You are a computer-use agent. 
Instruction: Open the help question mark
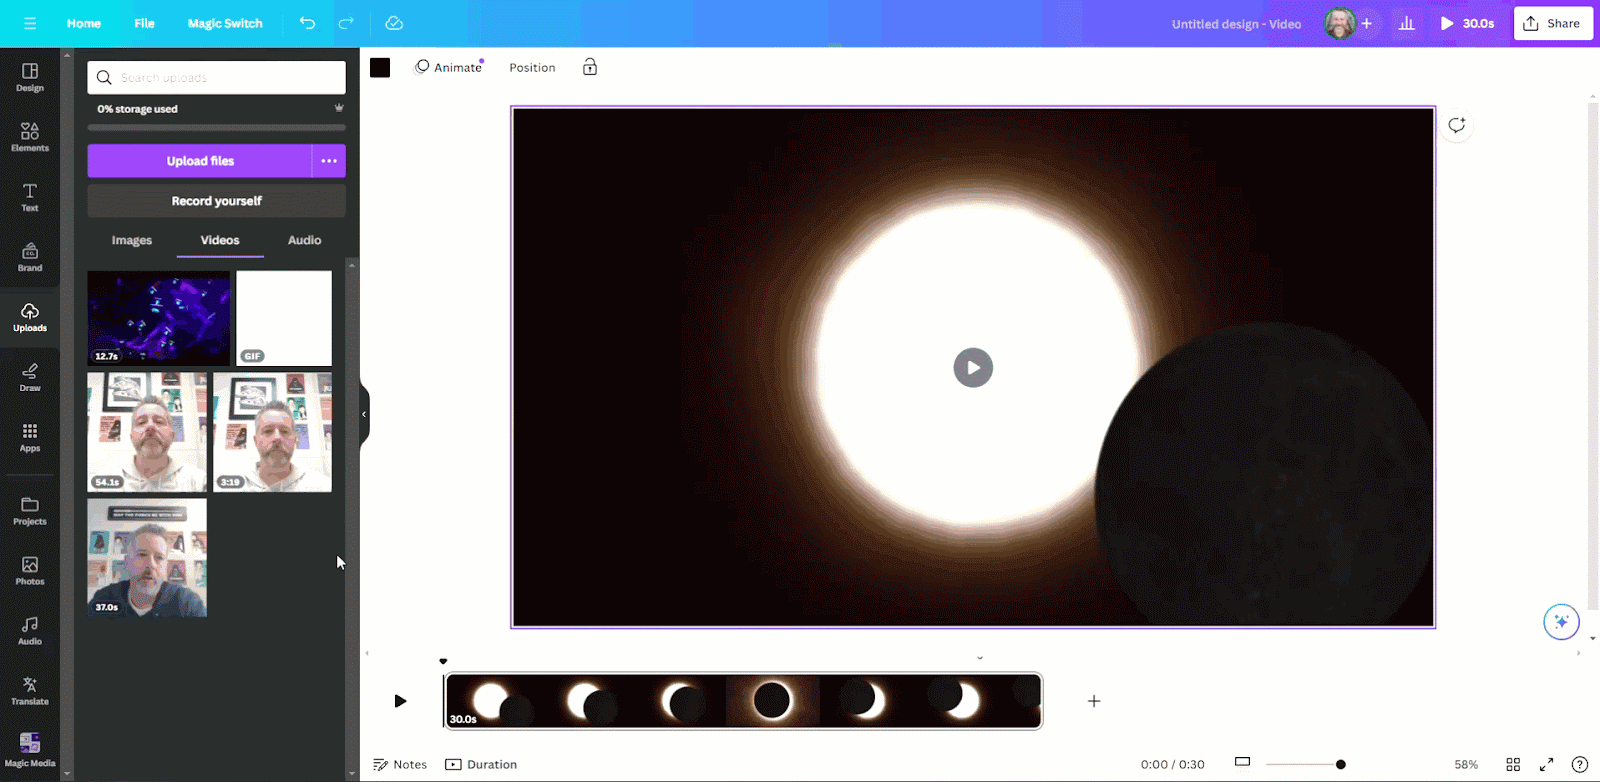pyautogui.click(x=1580, y=764)
